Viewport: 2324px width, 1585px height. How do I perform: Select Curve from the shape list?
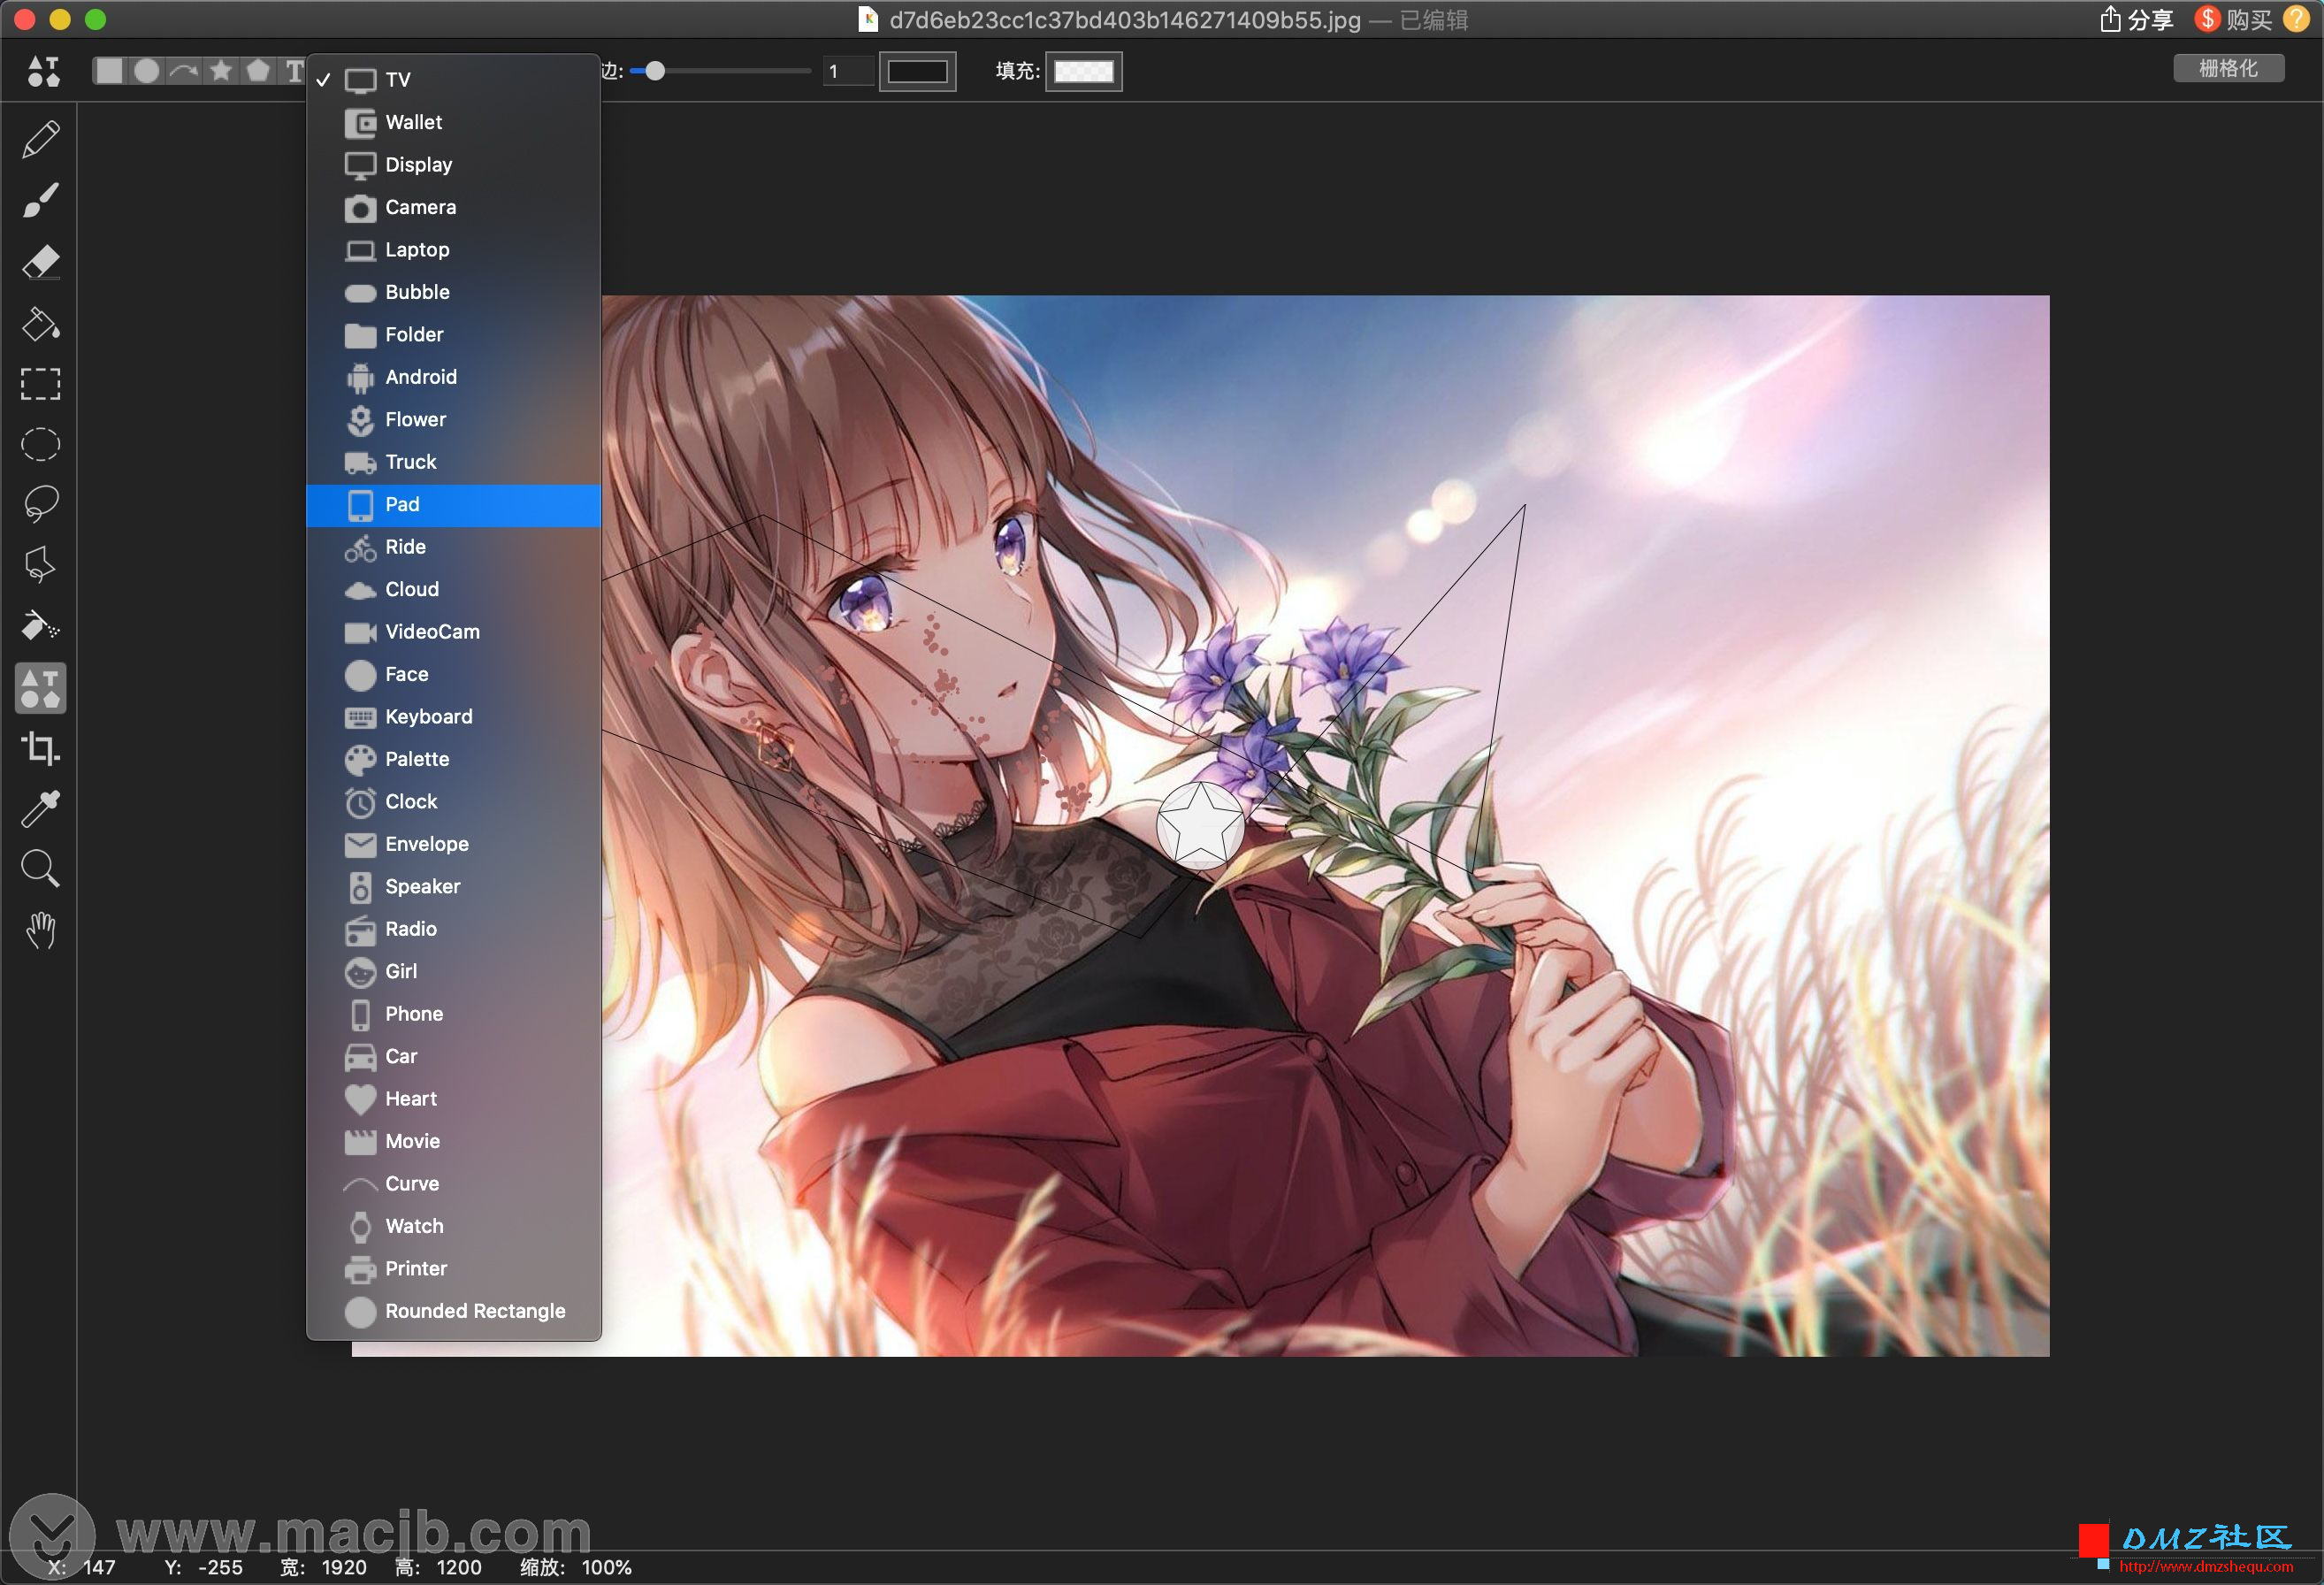pyautogui.click(x=453, y=1185)
